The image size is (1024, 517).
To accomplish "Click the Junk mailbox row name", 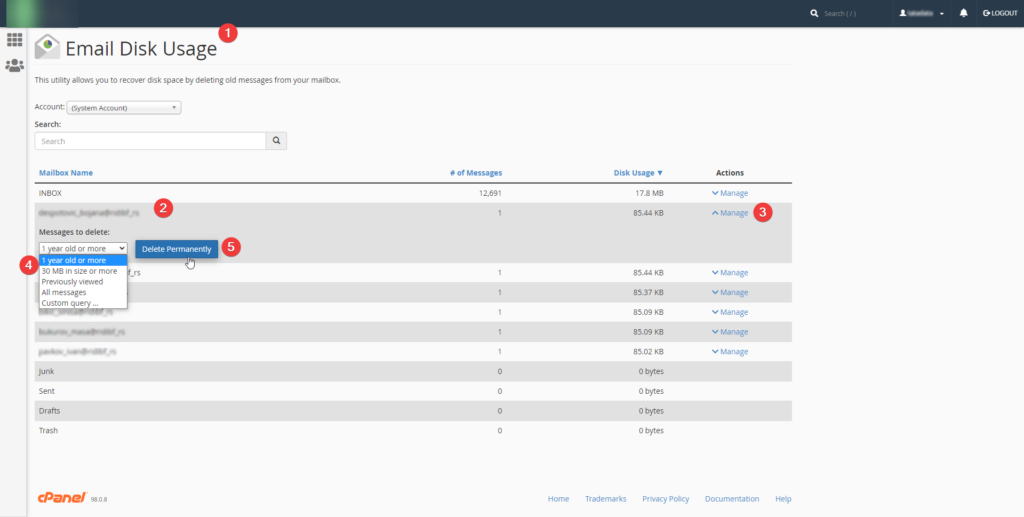I will click(46, 371).
